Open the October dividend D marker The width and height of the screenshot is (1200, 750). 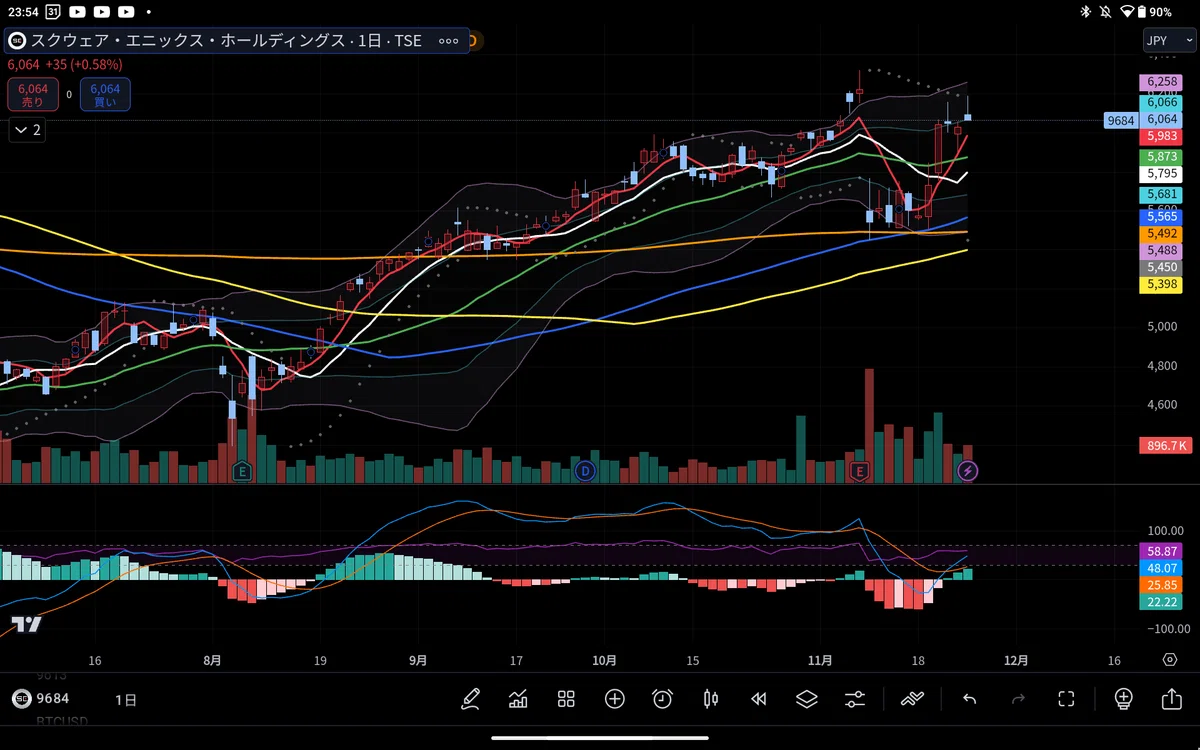[586, 471]
